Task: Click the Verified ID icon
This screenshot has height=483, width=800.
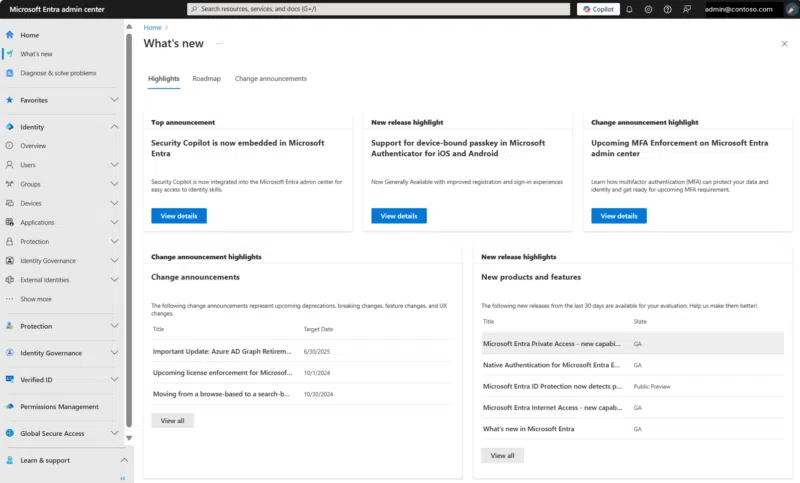Action: [10, 379]
